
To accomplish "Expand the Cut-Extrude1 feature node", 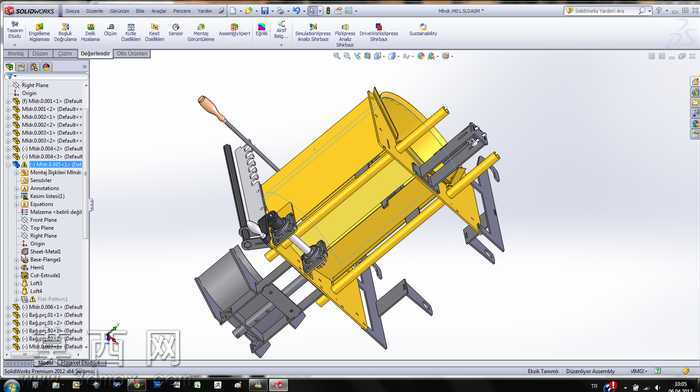I will pos(17,275).
